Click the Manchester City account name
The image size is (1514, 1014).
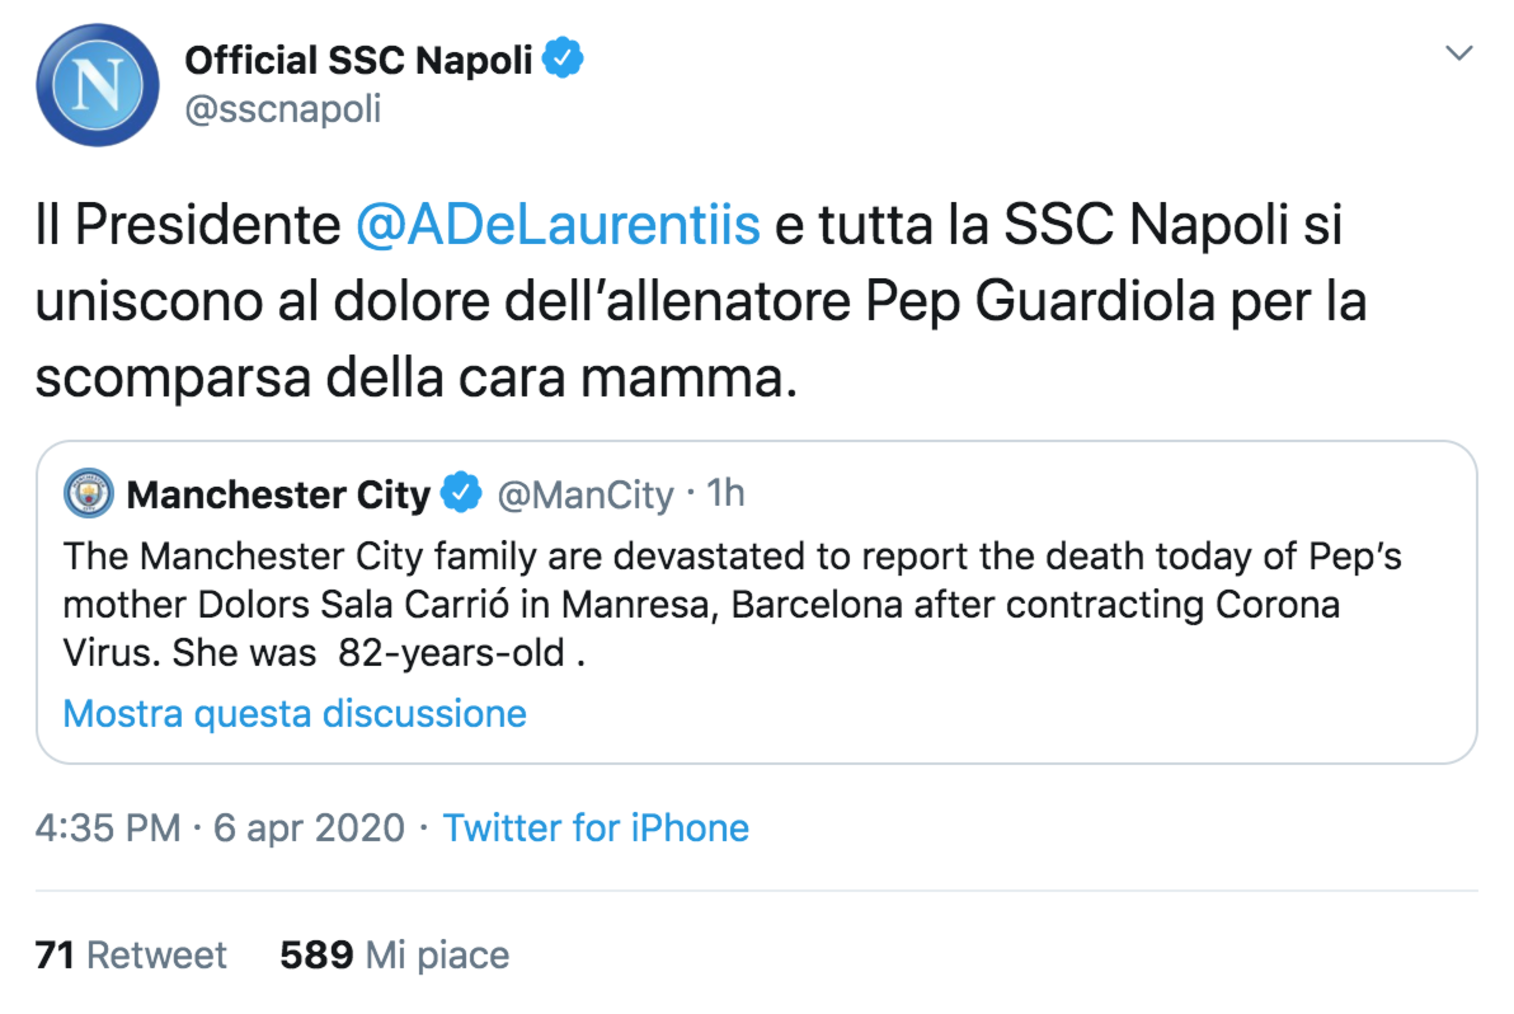click(278, 494)
